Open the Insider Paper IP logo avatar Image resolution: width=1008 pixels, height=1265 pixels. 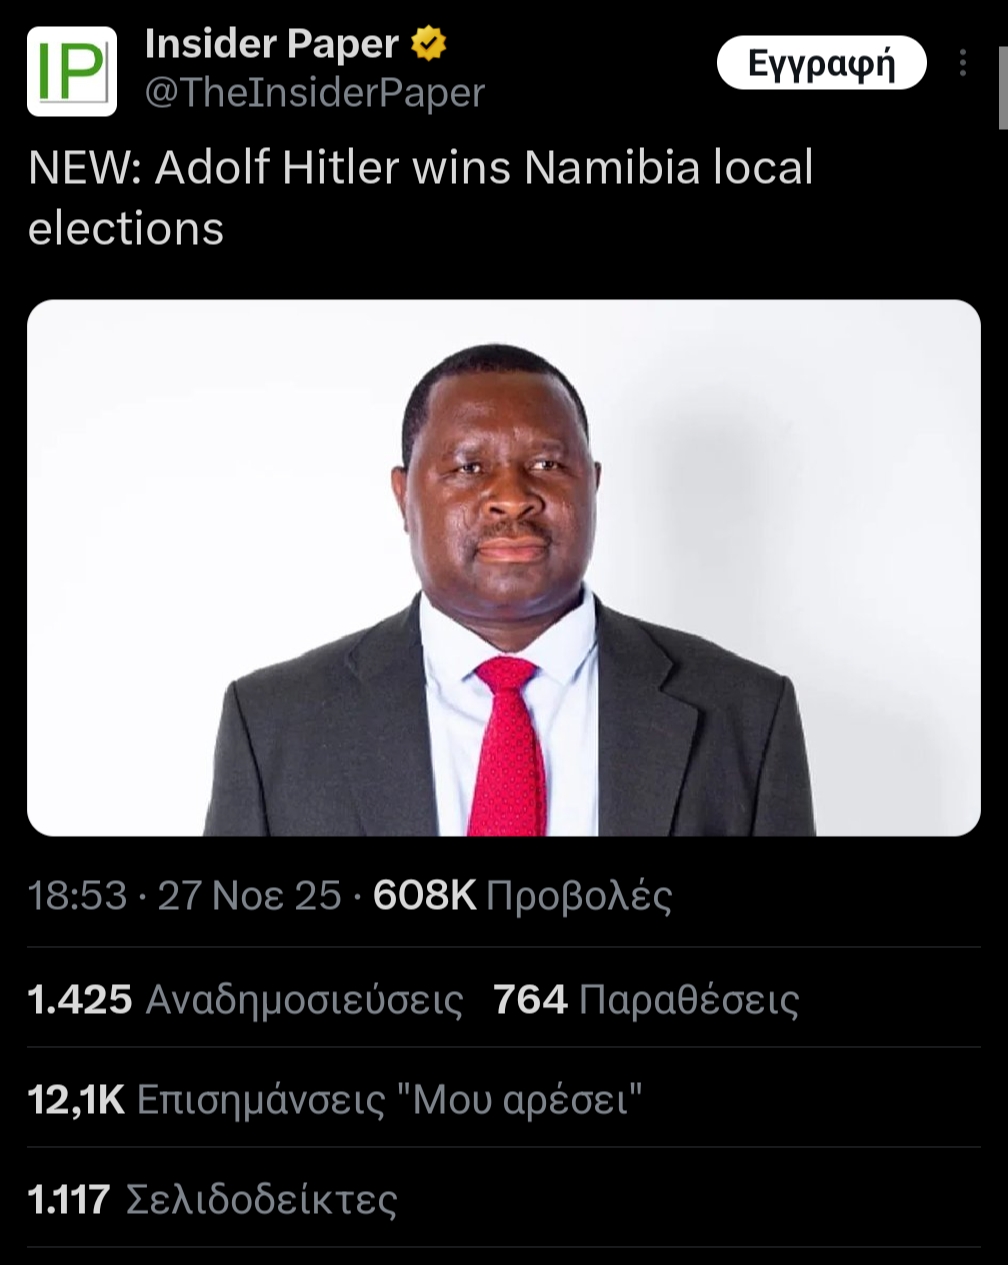[71, 71]
